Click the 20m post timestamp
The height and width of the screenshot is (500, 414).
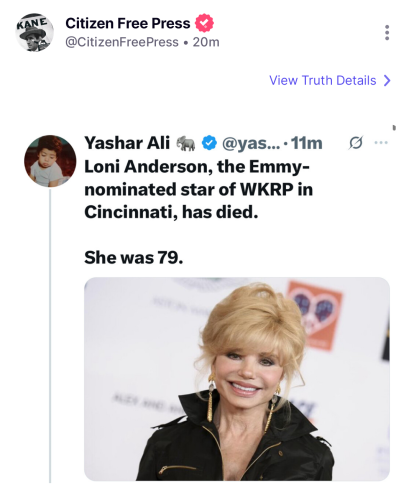206,42
